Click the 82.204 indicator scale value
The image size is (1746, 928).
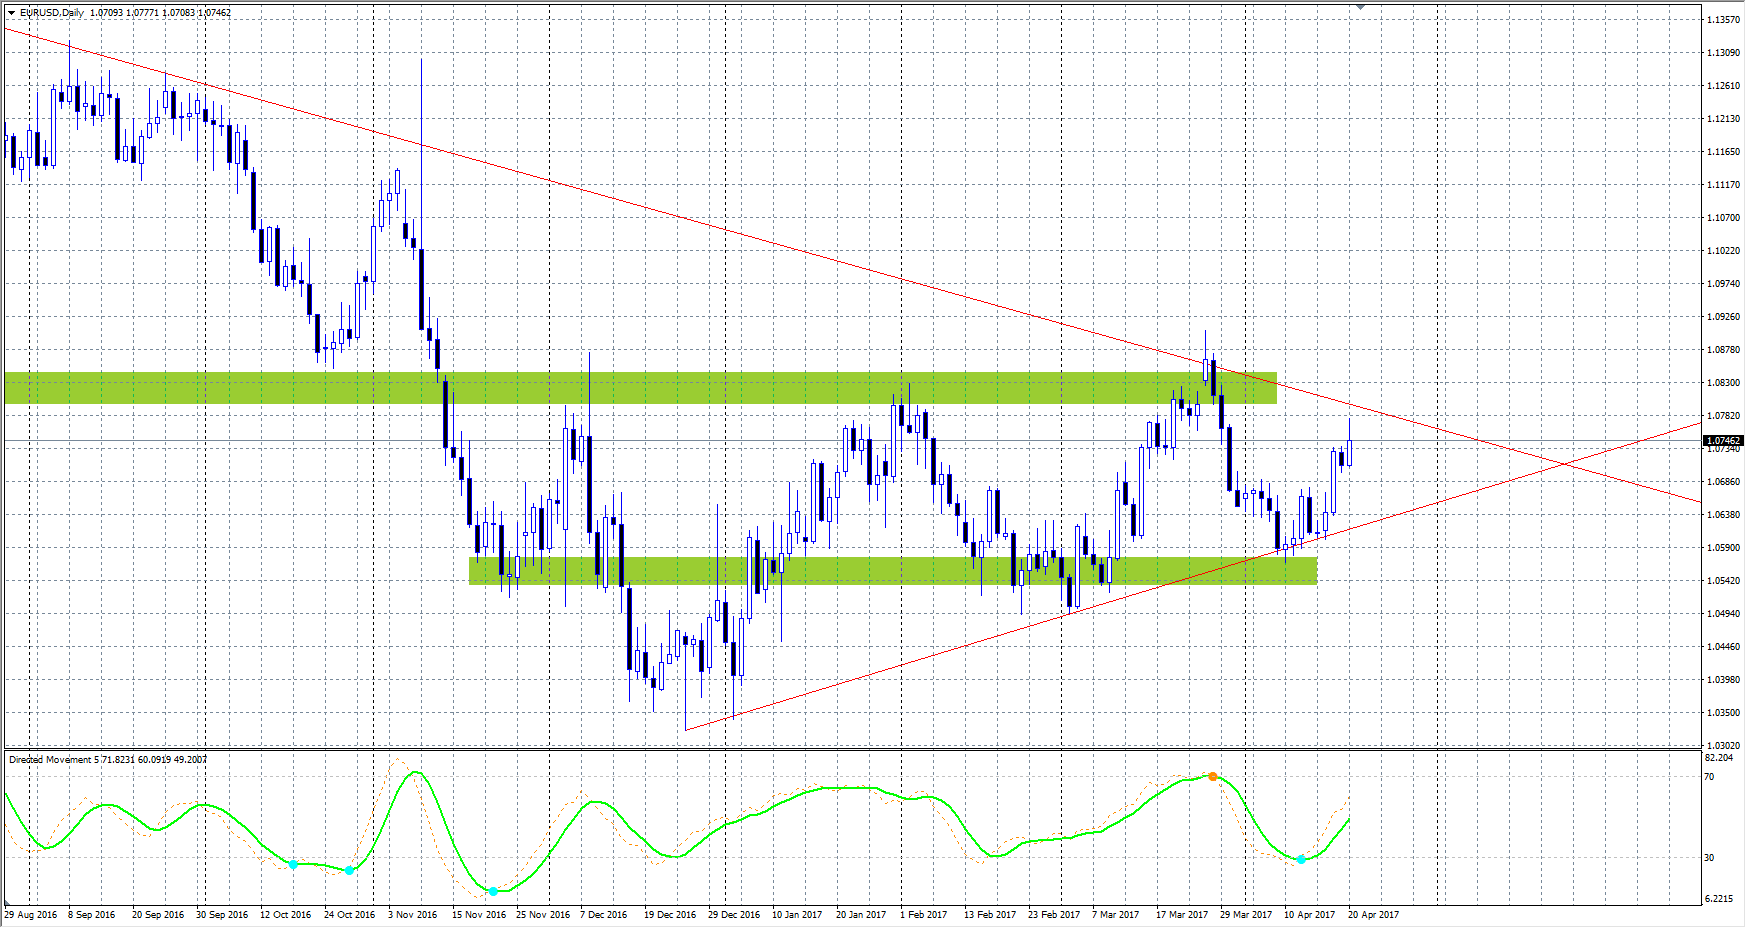click(1718, 758)
